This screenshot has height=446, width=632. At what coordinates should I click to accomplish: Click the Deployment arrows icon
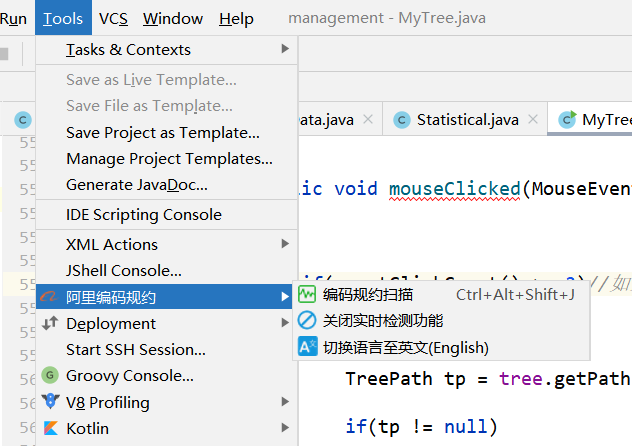(x=50, y=323)
